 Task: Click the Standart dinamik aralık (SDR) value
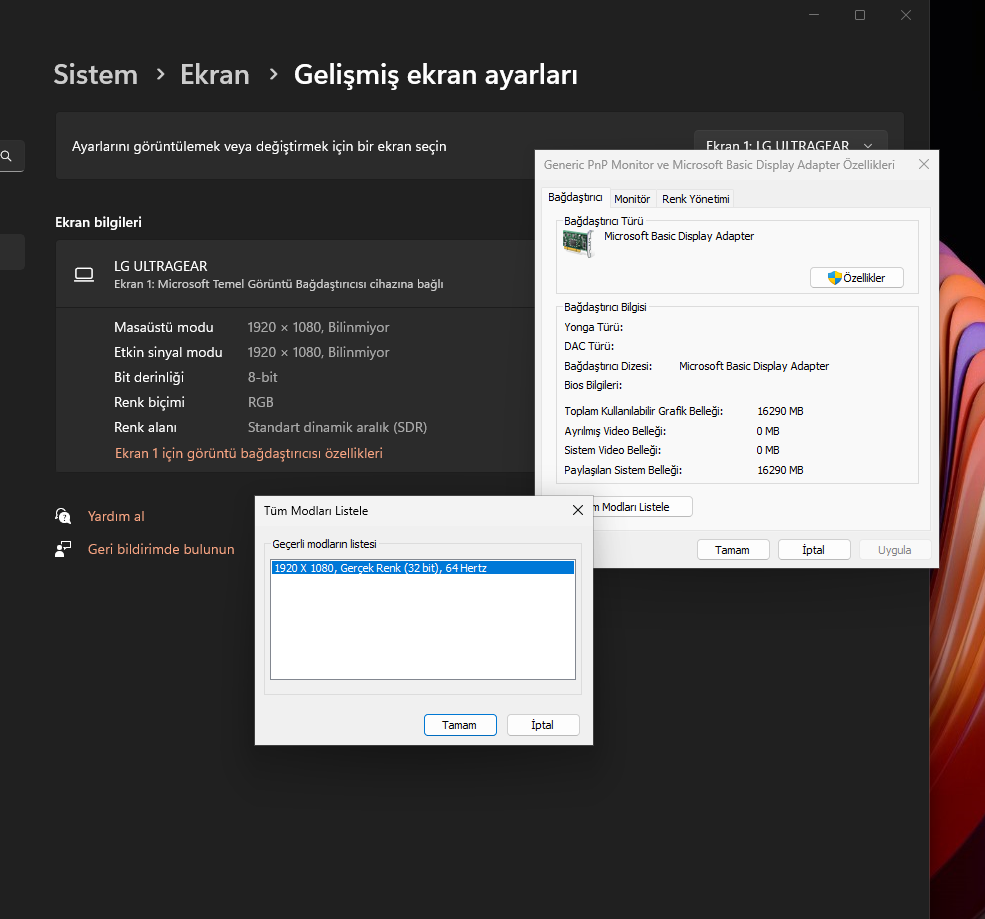click(337, 427)
